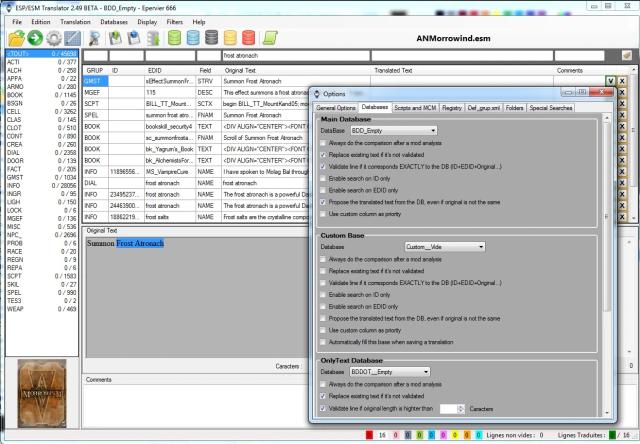
Task: Click the Morrowind cover thumbnail
Action: click(42, 393)
